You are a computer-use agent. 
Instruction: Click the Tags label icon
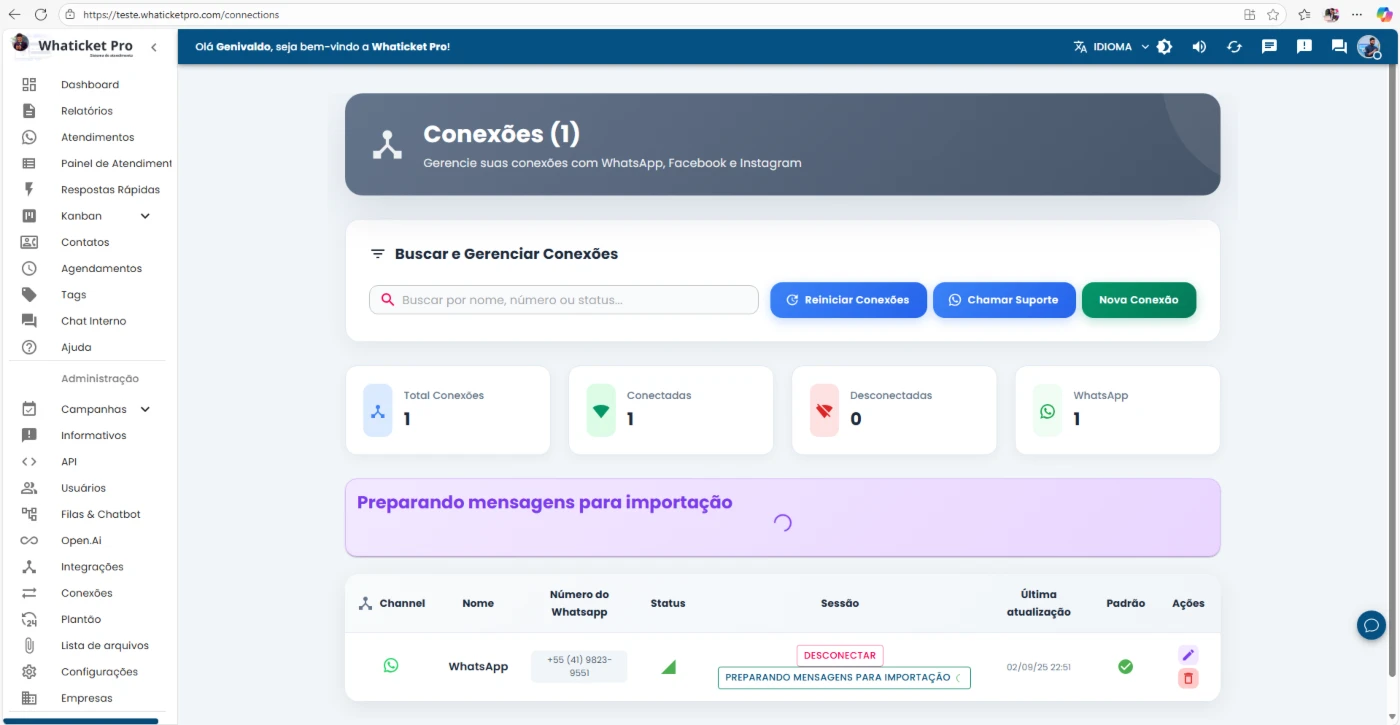point(29,295)
